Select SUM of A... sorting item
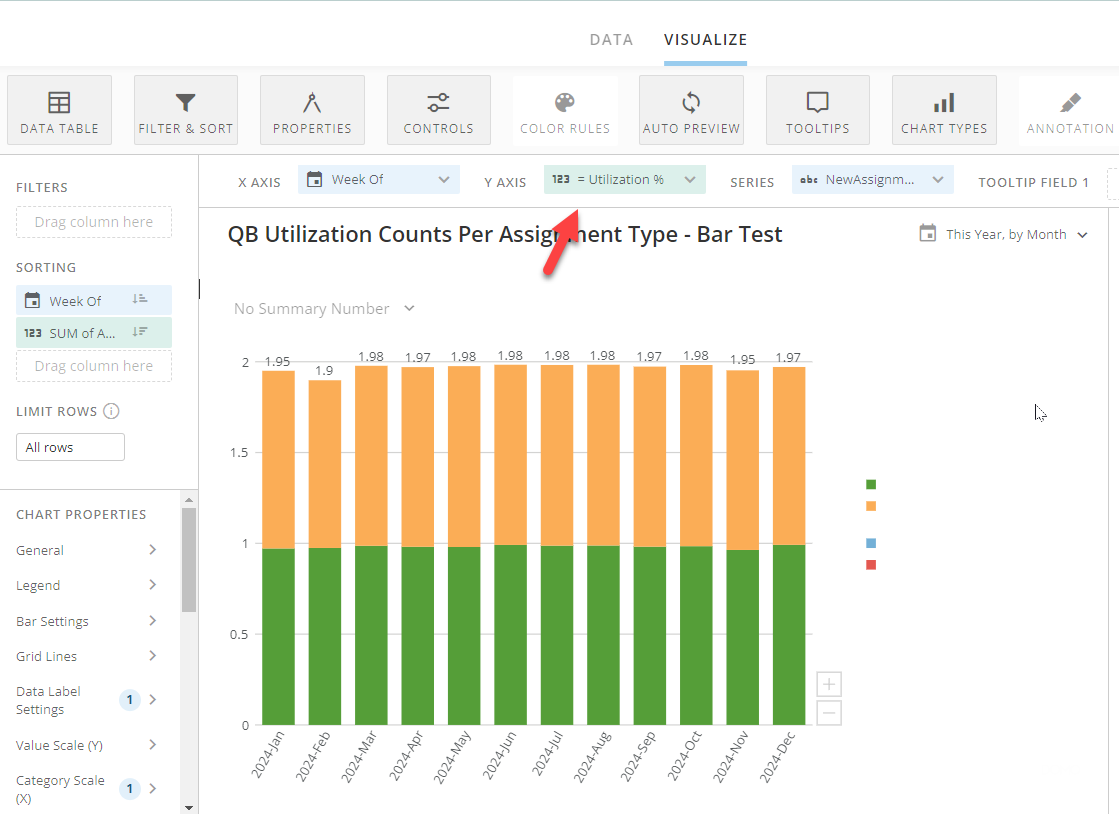The width and height of the screenshot is (1119, 814). [93, 332]
